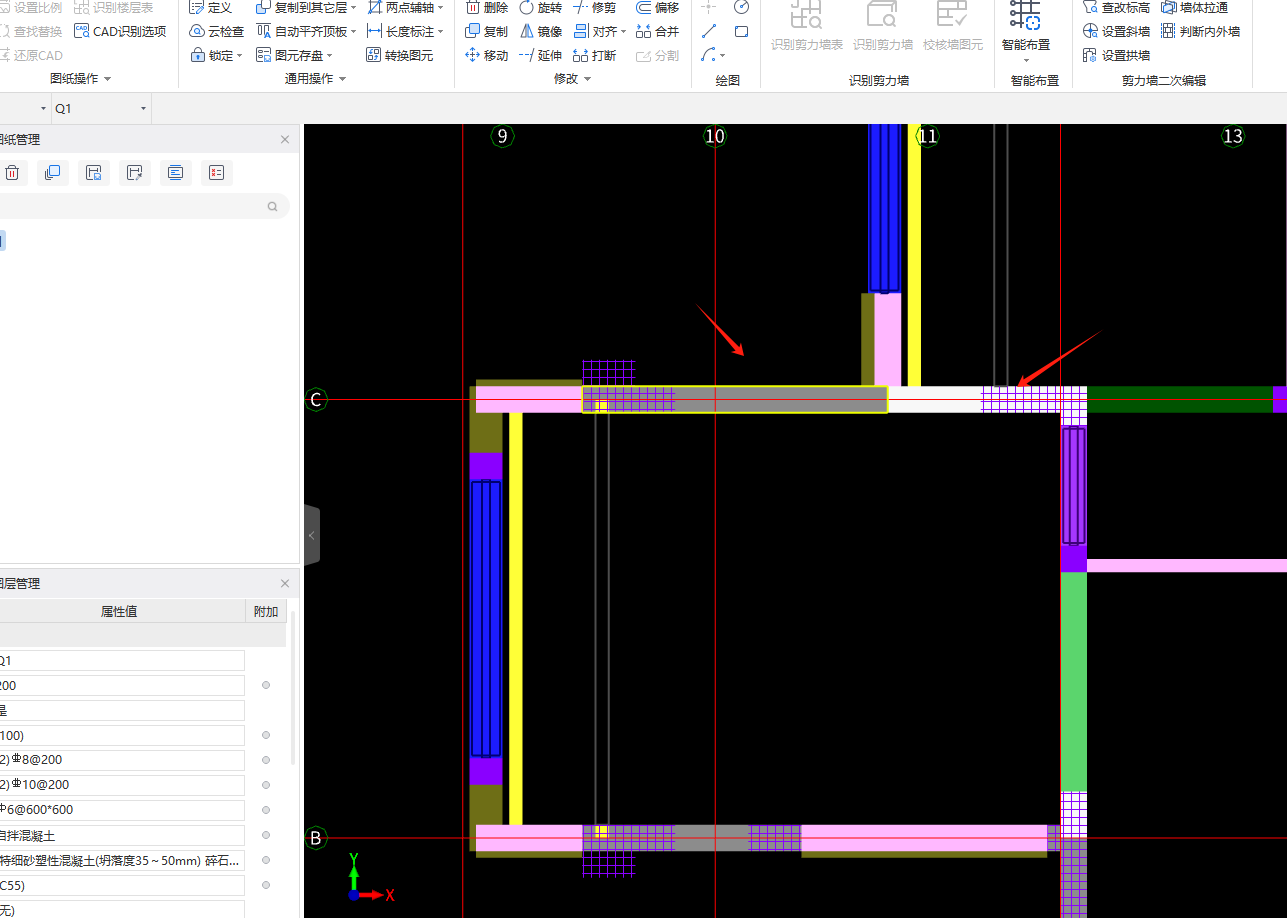
Task: Click the 墙体拉通 wall connect tool
Action: [1194, 7]
